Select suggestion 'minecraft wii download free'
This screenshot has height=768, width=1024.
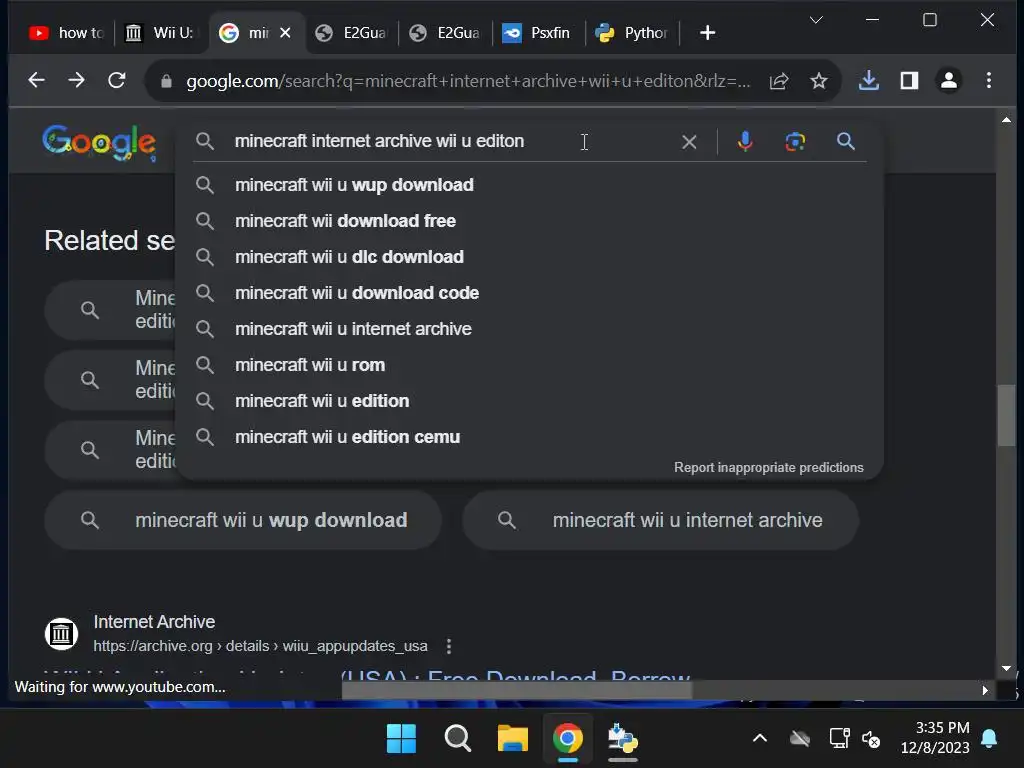click(530, 221)
